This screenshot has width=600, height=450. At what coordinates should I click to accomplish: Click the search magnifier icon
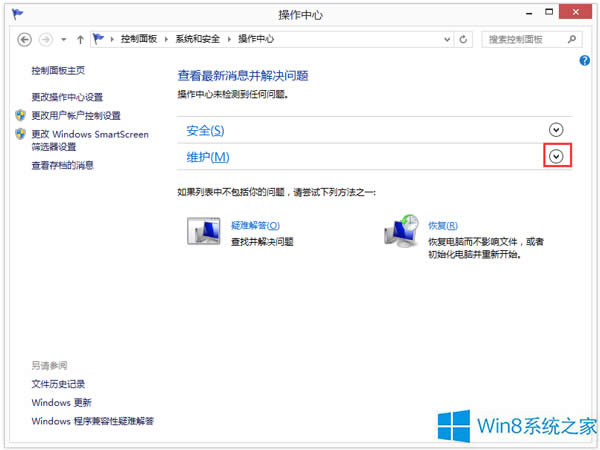click(572, 39)
